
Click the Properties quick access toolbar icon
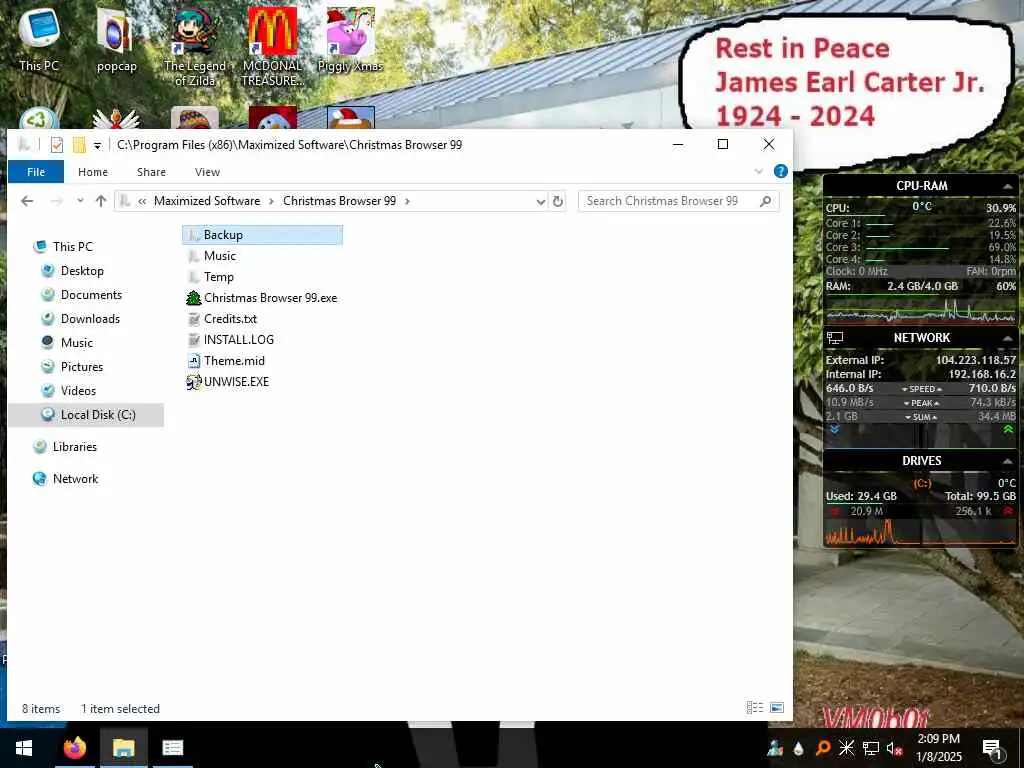[57, 144]
